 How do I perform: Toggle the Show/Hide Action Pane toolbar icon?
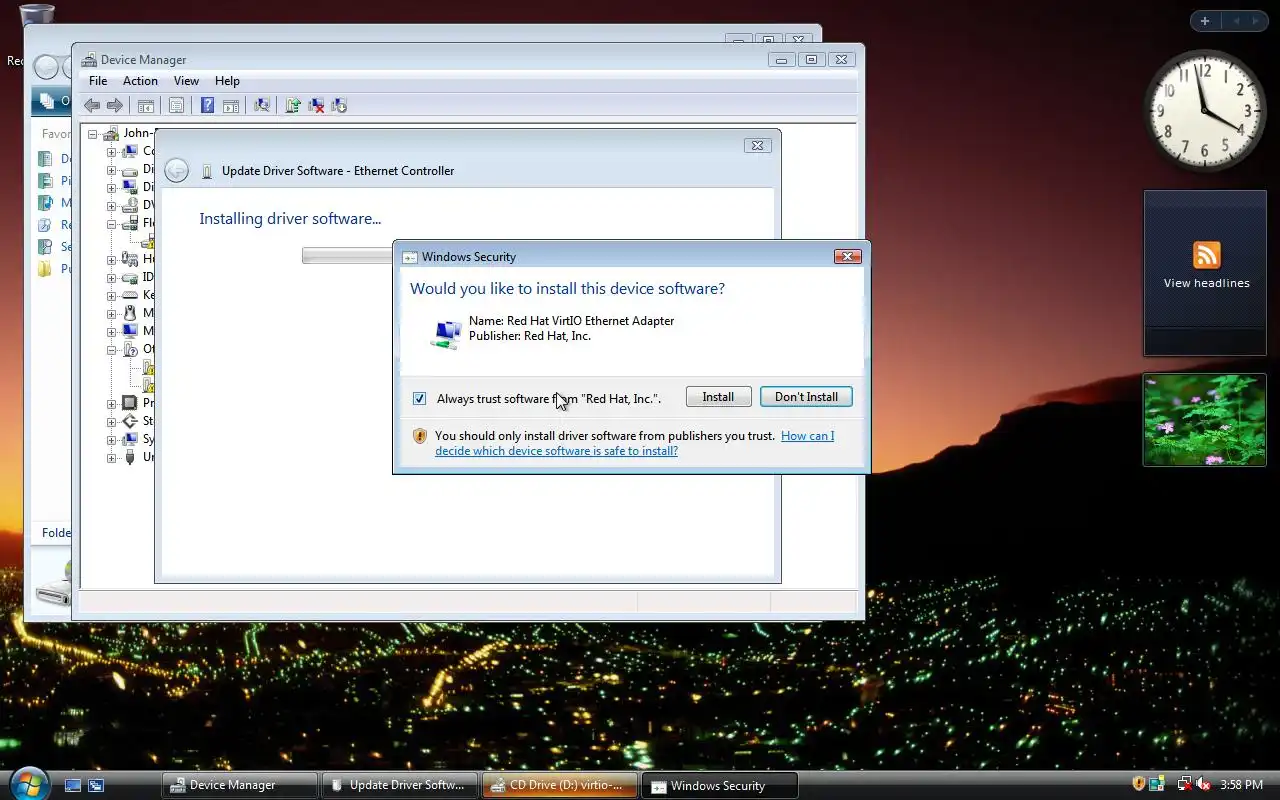(x=231, y=105)
